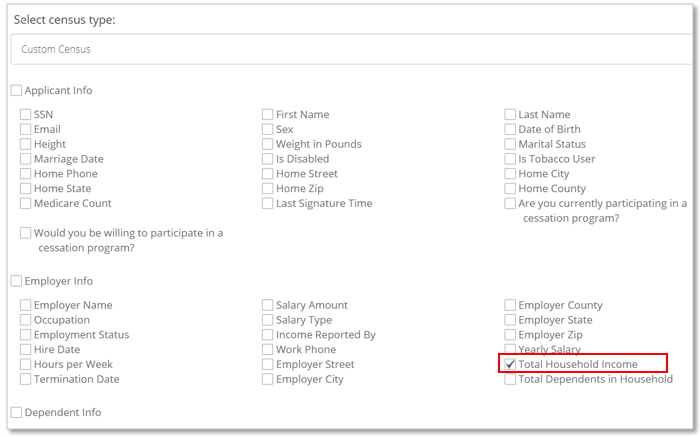Tick the Last Name checkbox
The height and width of the screenshot is (437, 700).
[510, 114]
